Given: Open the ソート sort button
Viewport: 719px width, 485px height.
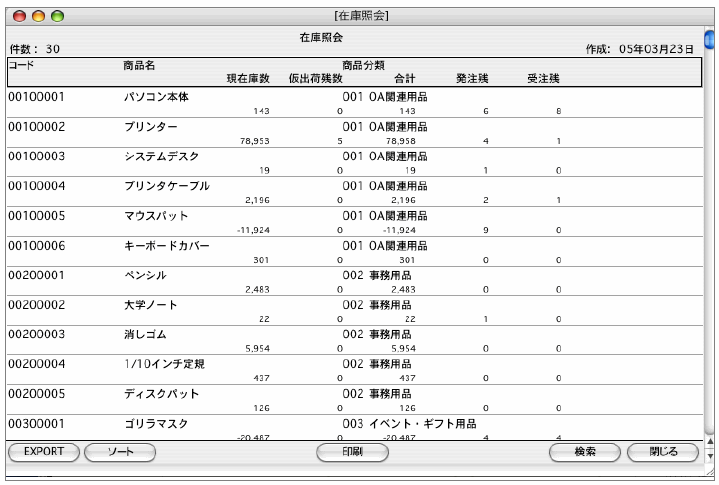Looking at the screenshot, I should pyautogui.click(x=120, y=452).
